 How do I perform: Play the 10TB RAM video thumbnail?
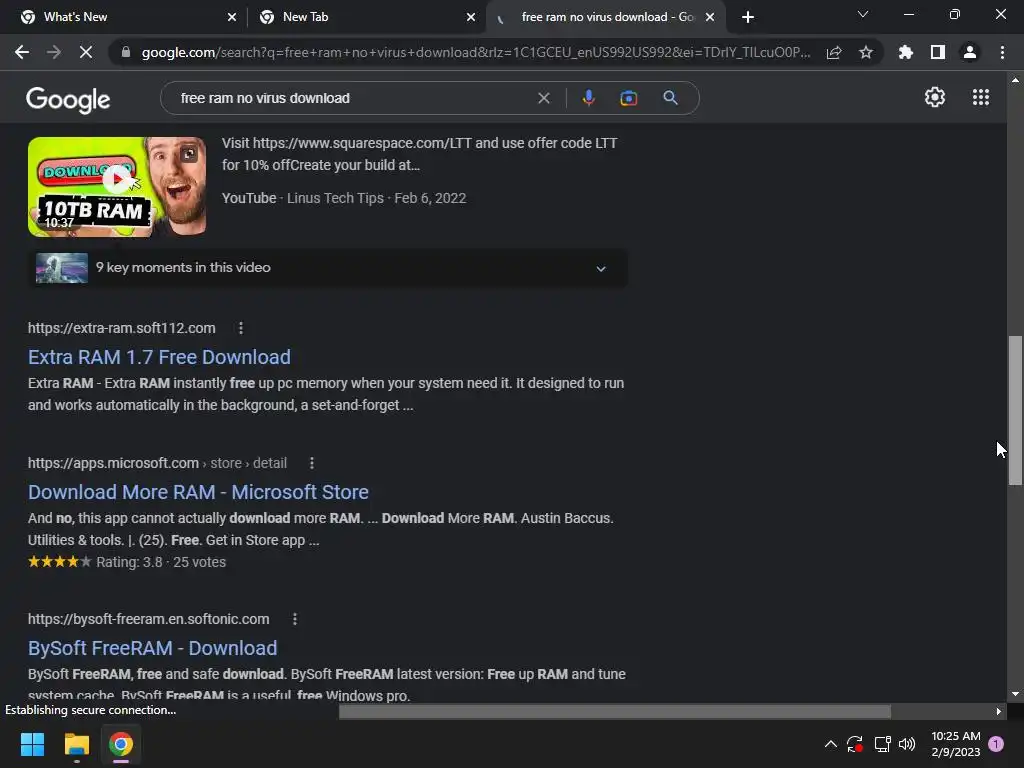pos(117,187)
